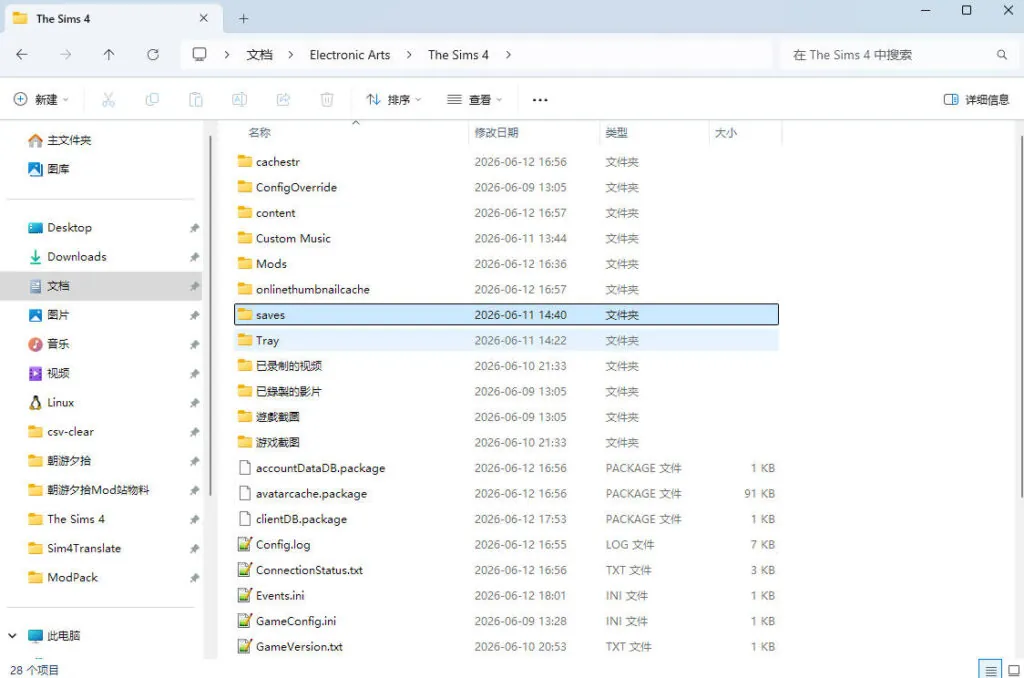
Task: Select the GameVersion.txt file
Action: pos(506,646)
